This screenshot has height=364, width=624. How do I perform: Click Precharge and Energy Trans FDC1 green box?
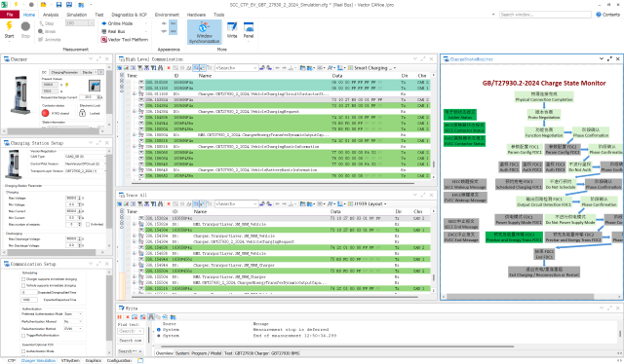point(514,237)
